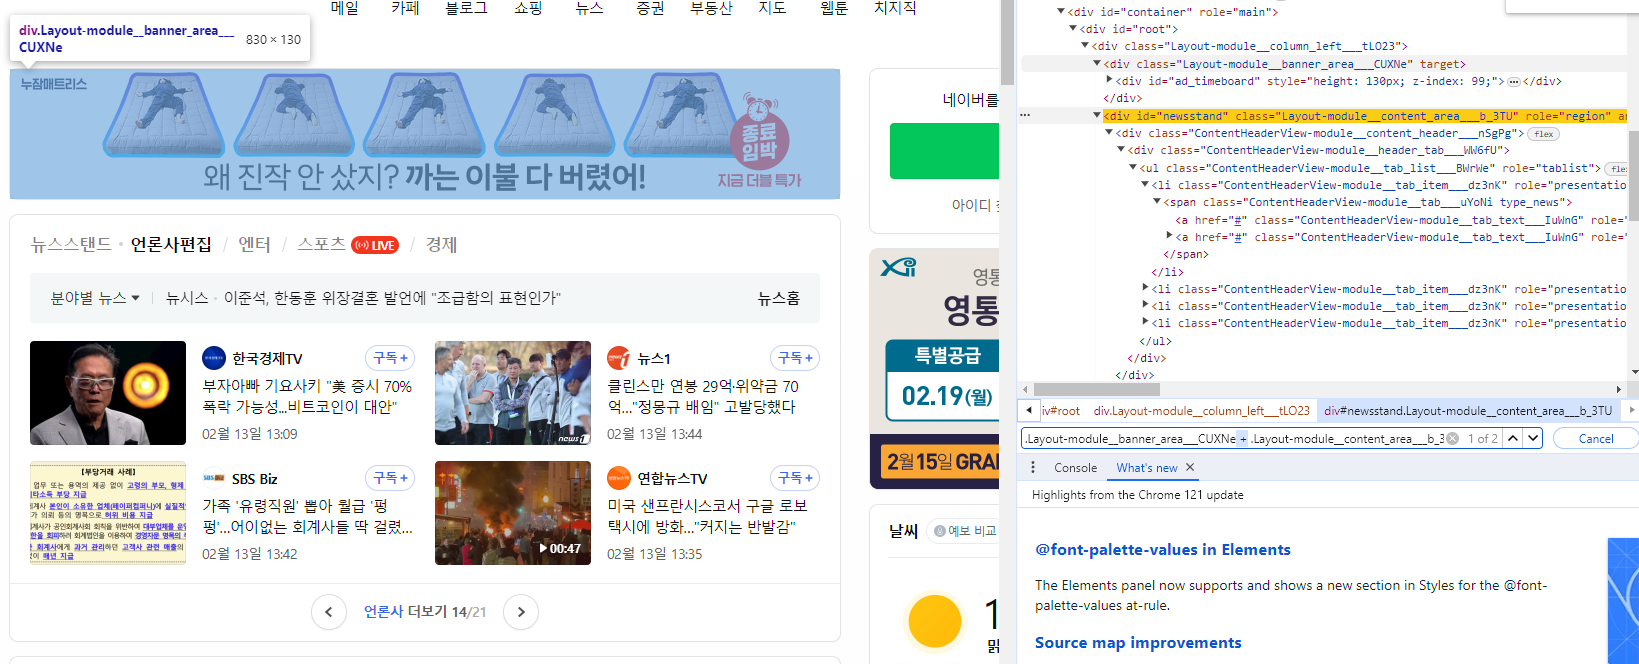Select the 언론사편집 tab
Screen dimensions: 1639x664
[x=171, y=245]
